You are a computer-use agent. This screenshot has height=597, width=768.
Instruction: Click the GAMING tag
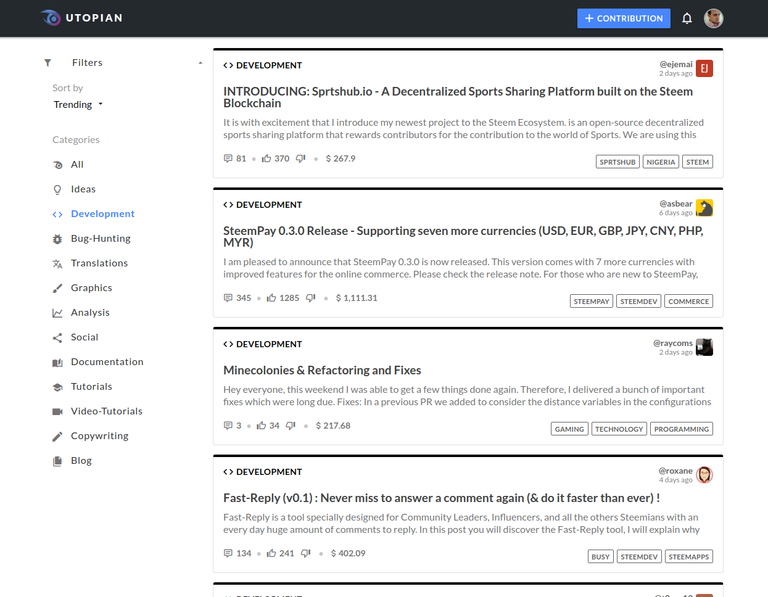569,429
